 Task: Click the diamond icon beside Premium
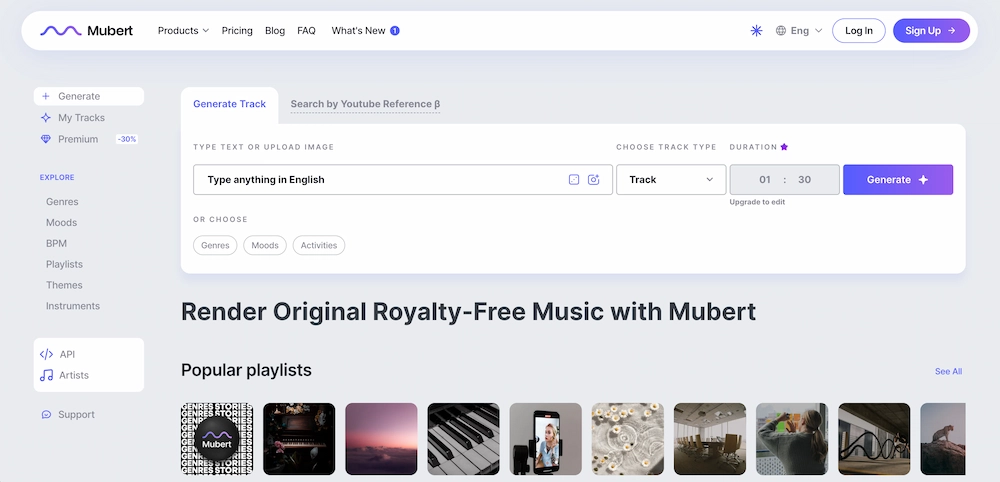[45, 139]
